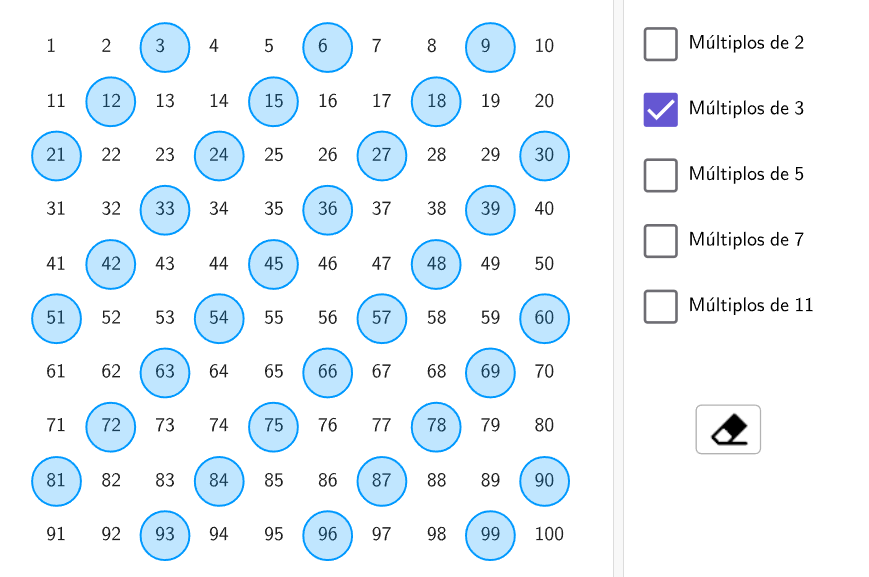Click number 1 in the grid
Screen dimensions: 869x577
tap(51, 45)
